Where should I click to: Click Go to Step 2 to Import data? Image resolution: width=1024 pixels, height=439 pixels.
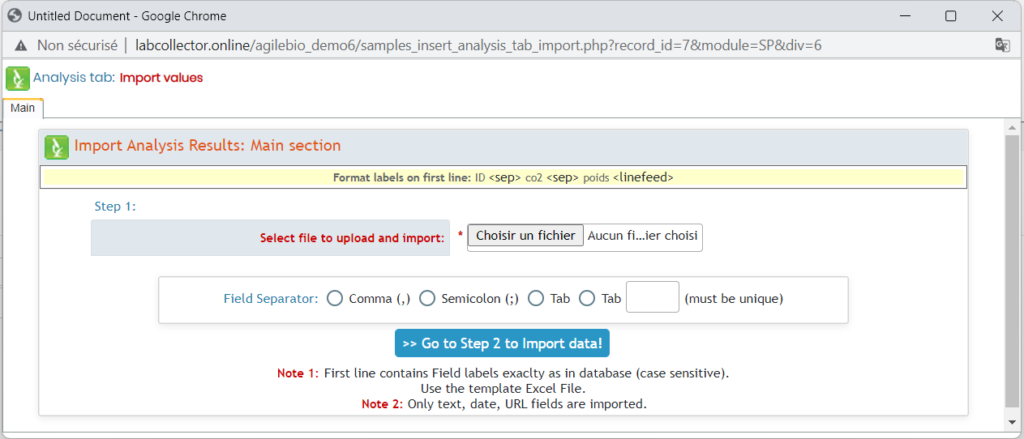click(502, 343)
